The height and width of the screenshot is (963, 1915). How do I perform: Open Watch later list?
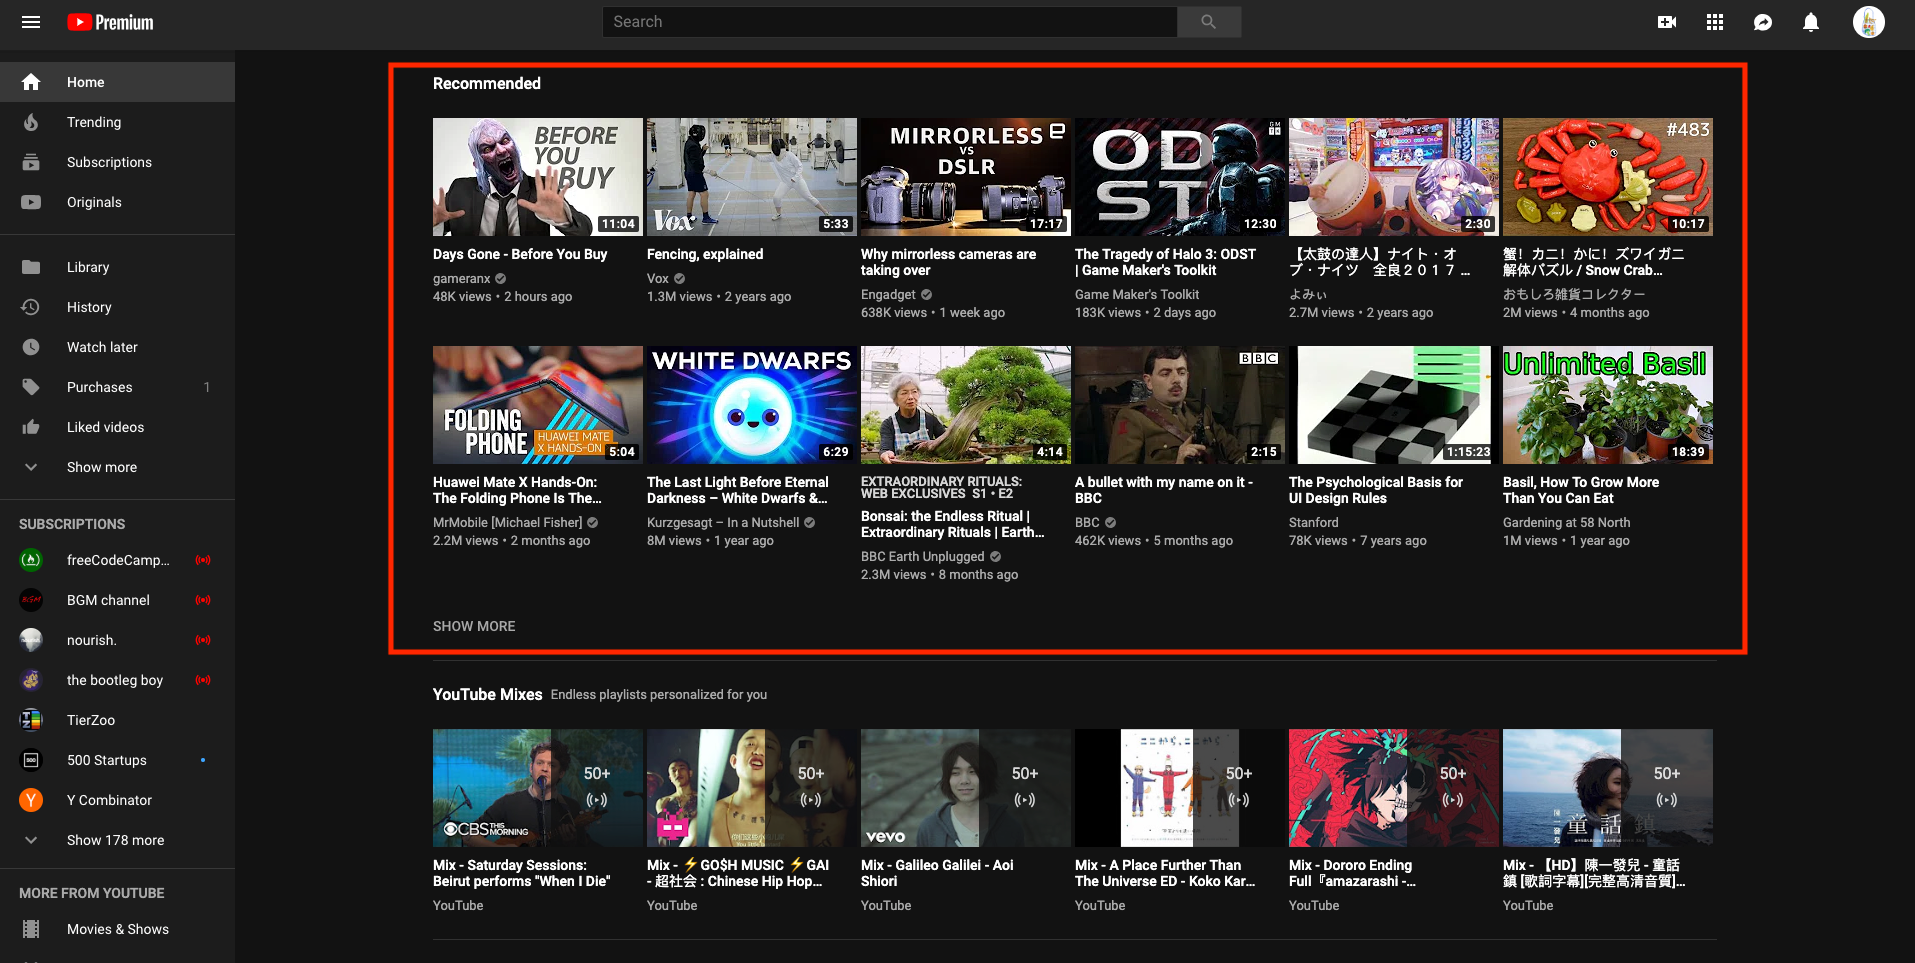[117, 347]
